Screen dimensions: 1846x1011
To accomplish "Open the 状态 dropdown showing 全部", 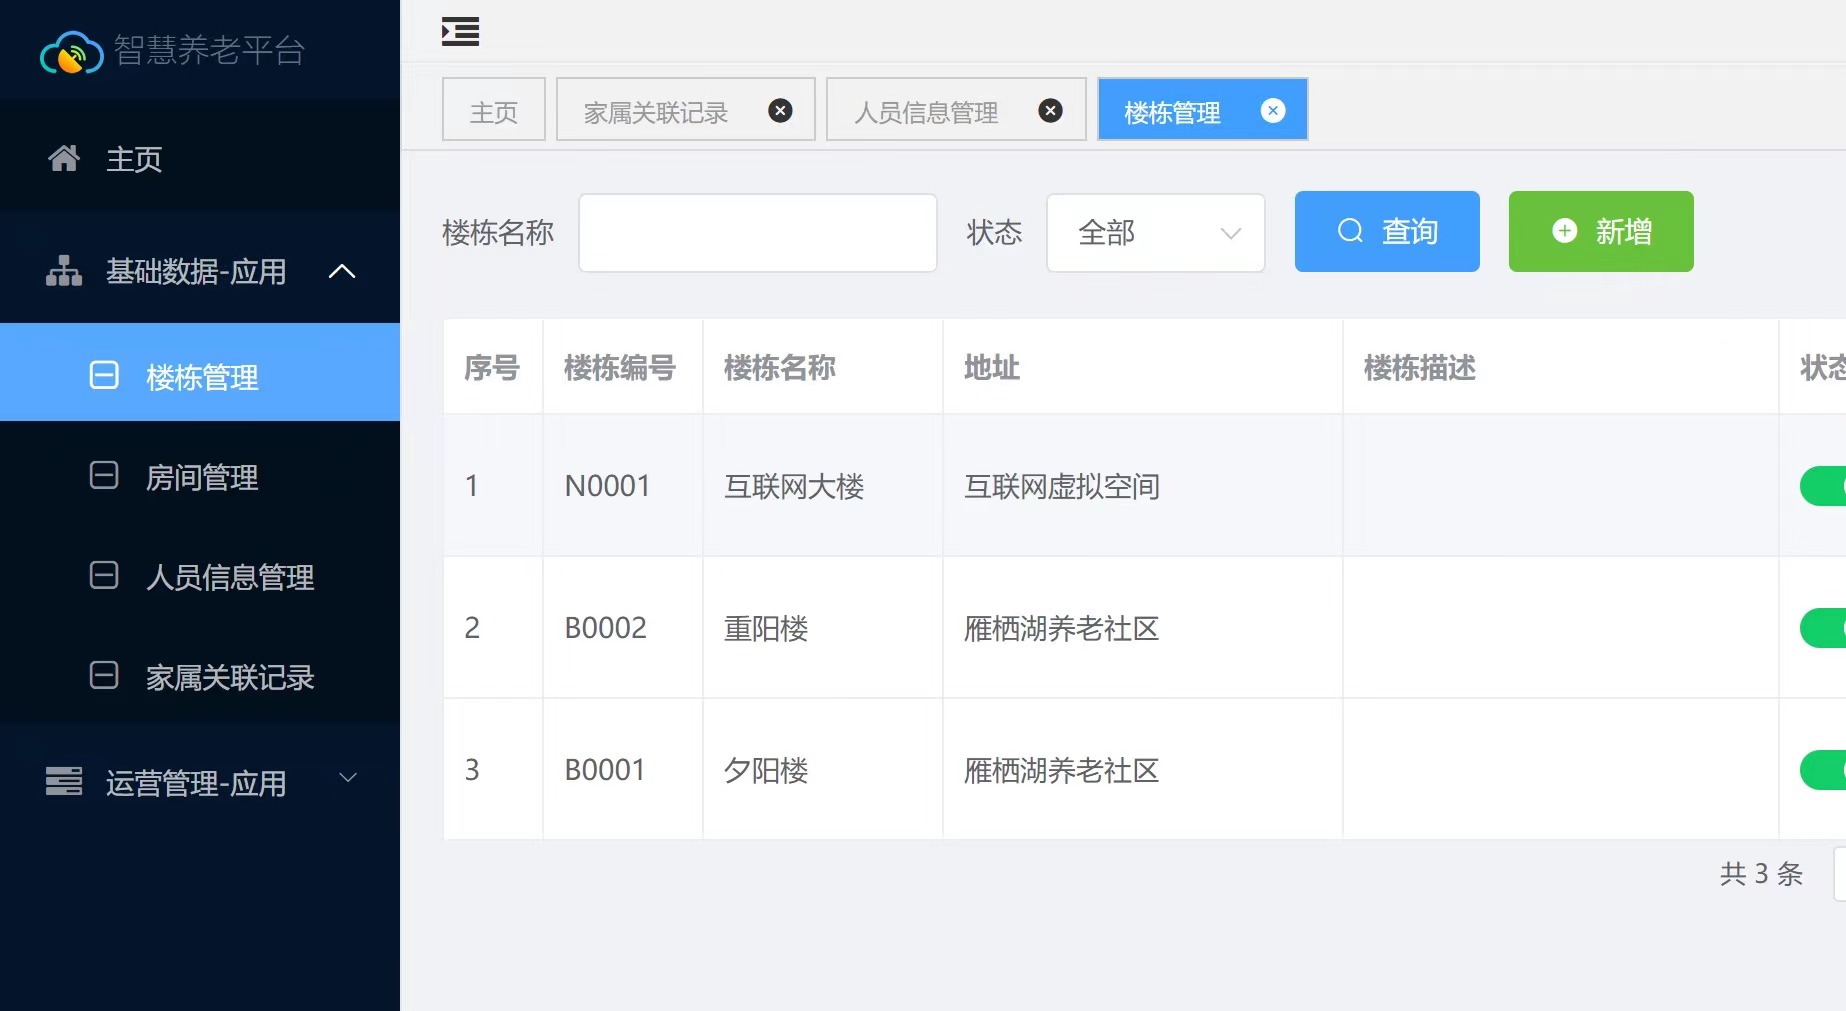I will point(1155,233).
